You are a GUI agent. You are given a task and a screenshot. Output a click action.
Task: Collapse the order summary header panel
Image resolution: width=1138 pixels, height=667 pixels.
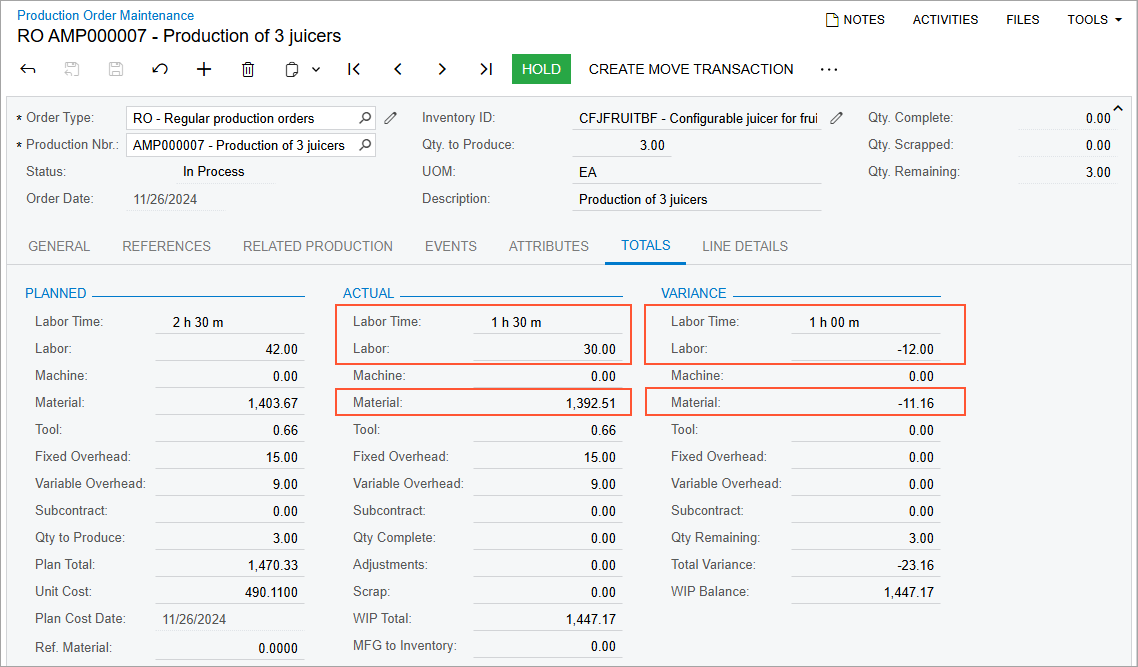1118,108
